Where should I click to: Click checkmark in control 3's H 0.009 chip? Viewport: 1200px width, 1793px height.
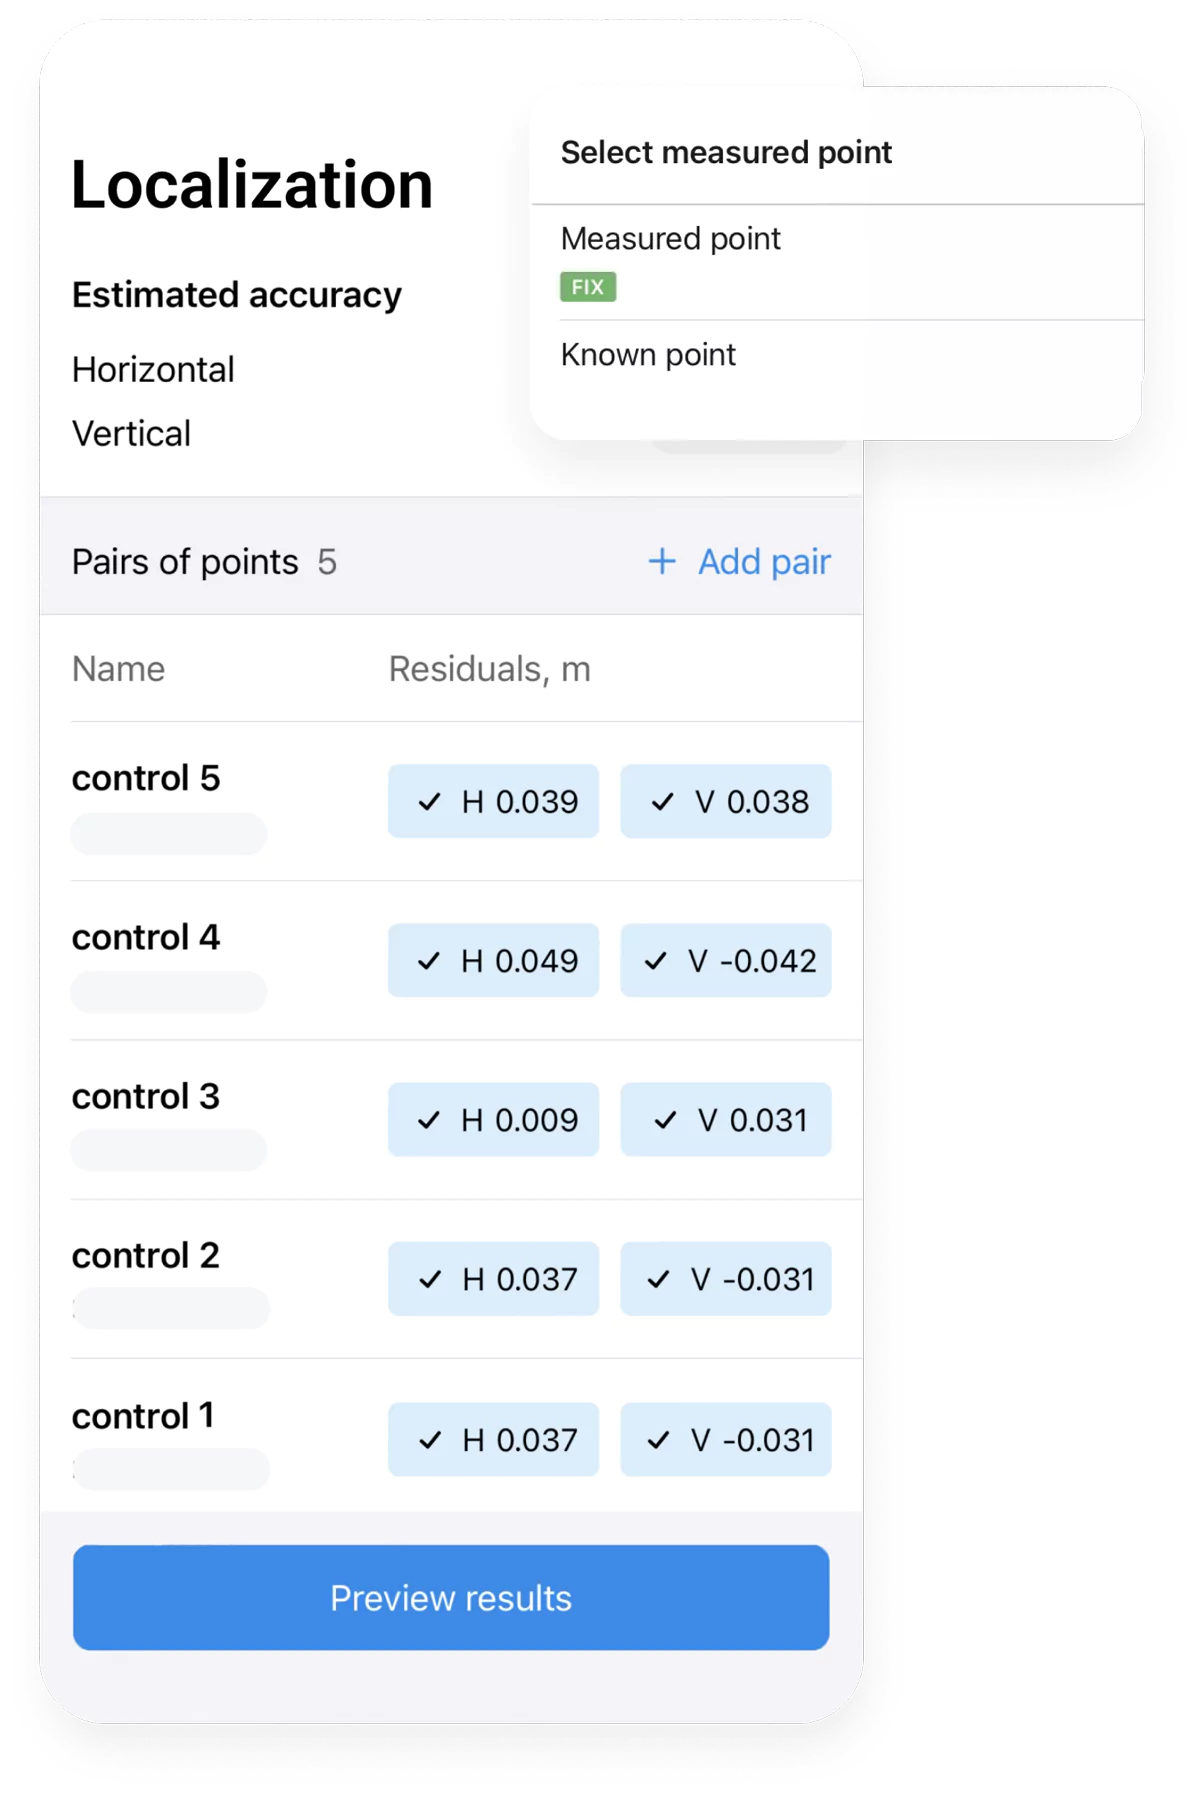[430, 1119]
